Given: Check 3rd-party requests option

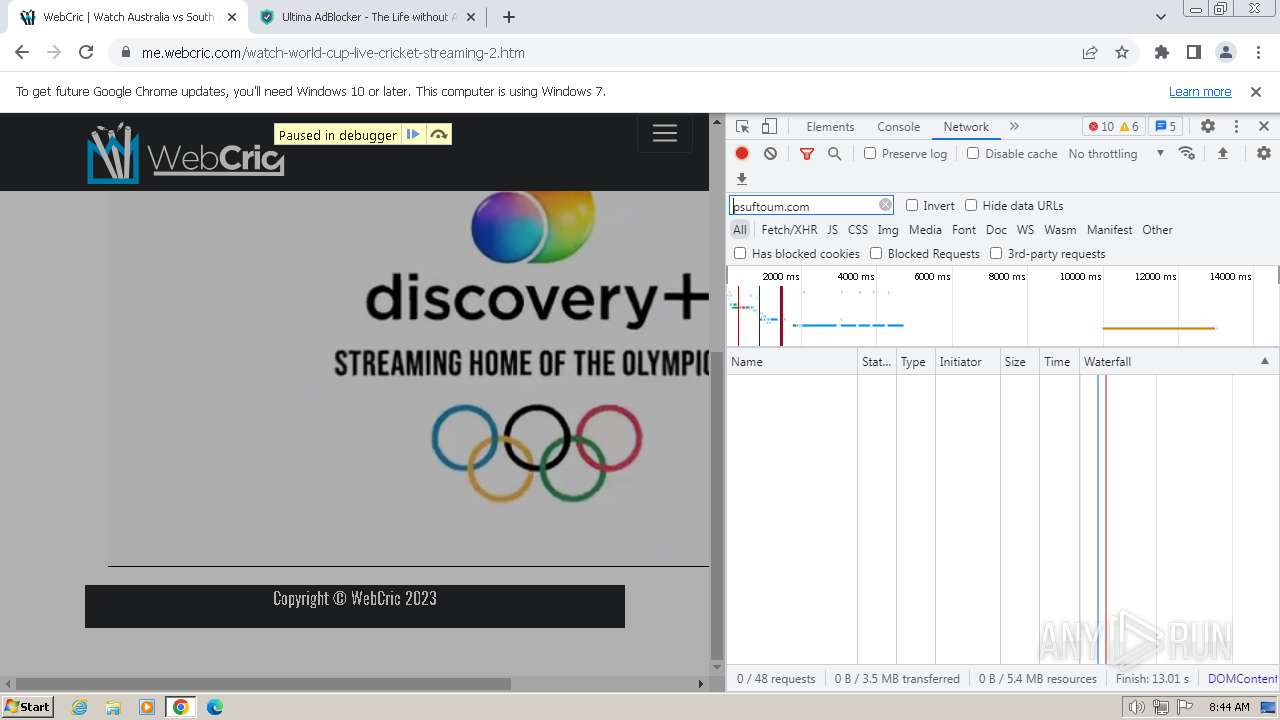Looking at the screenshot, I should click(x=996, y=253).
